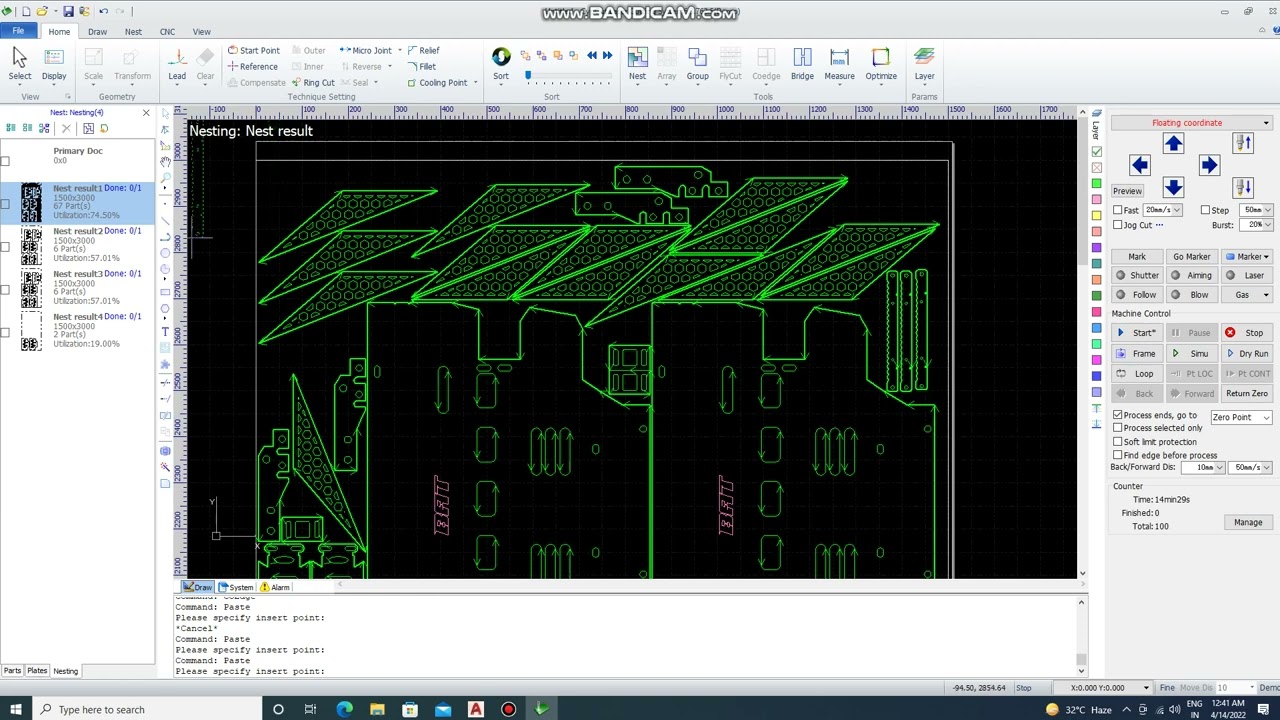Click the Group tool icon
The image size is (1280, 720).
(x=697, y=64)
